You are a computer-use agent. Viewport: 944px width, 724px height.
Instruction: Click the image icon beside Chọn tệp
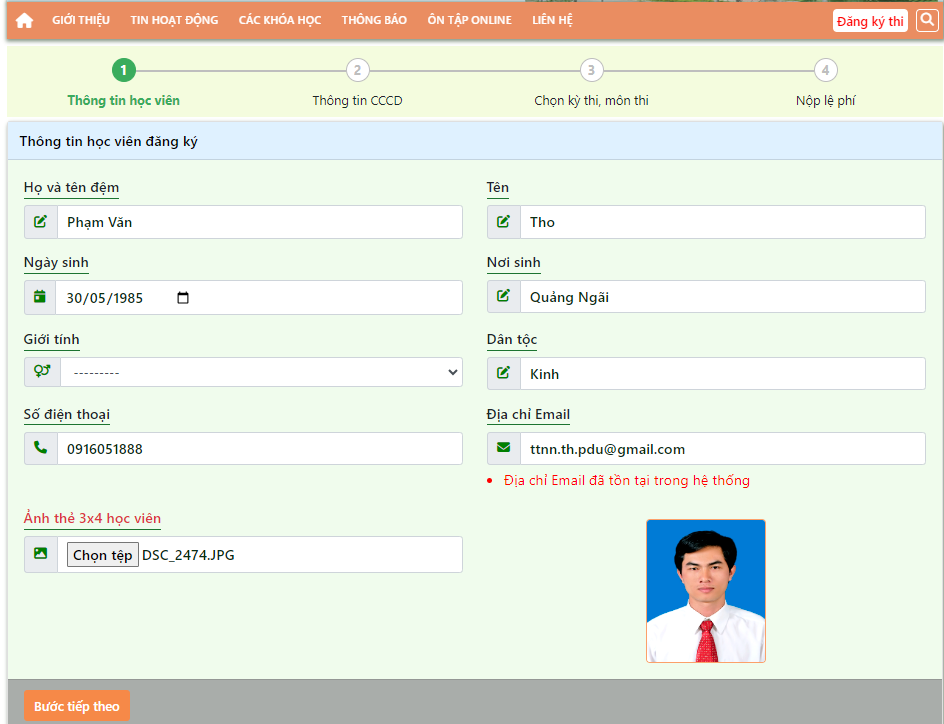[x=41, y=554]
